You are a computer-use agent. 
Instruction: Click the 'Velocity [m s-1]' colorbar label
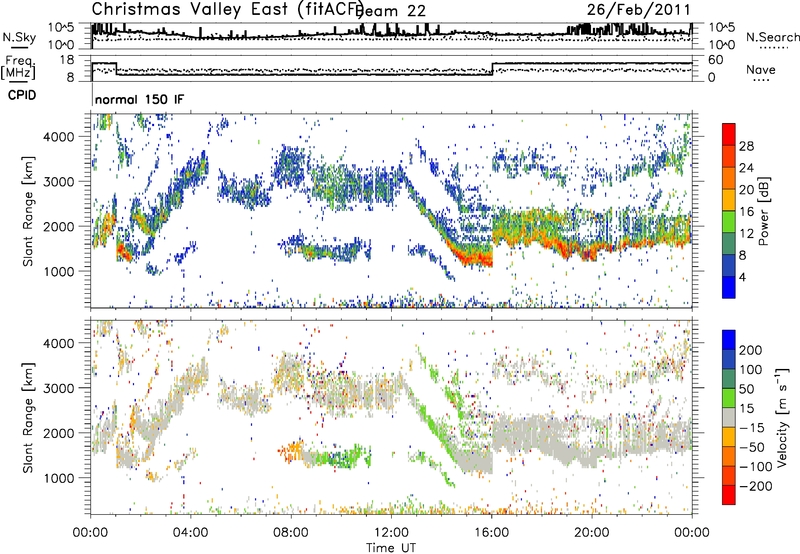[782, 417]
